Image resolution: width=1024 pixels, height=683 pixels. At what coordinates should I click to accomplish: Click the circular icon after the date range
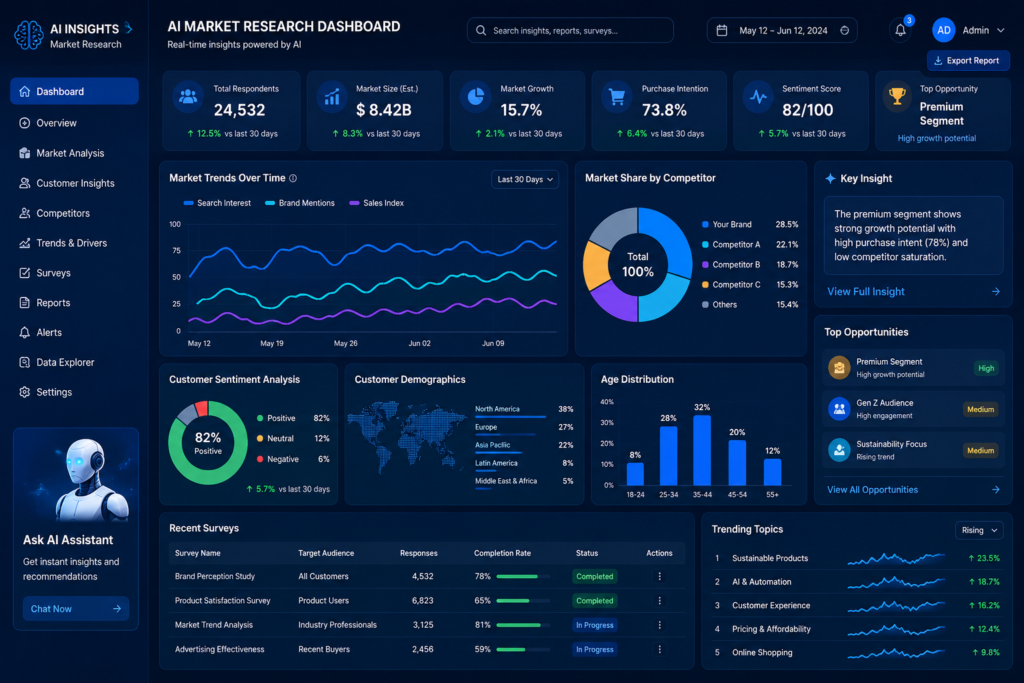(x=844, y=31)
